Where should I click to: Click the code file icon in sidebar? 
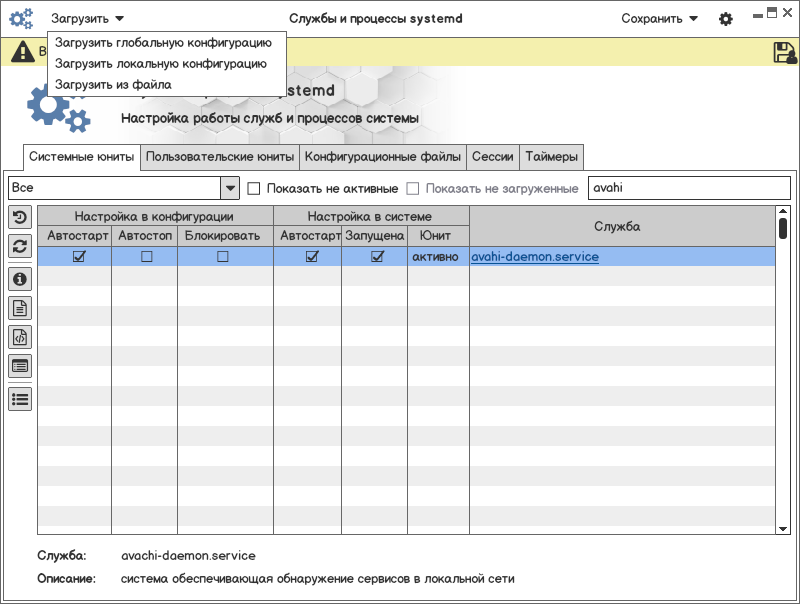19,337
